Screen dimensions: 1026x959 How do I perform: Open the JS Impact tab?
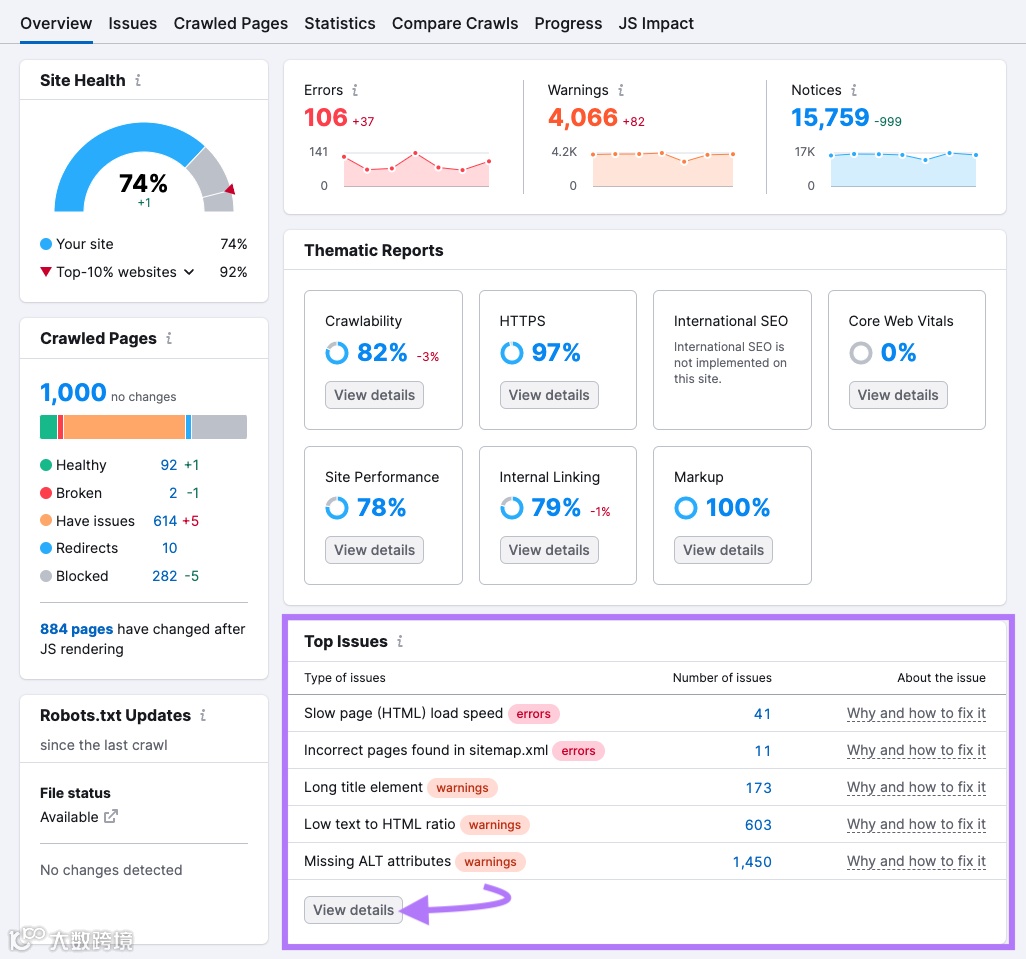point(656,24)
